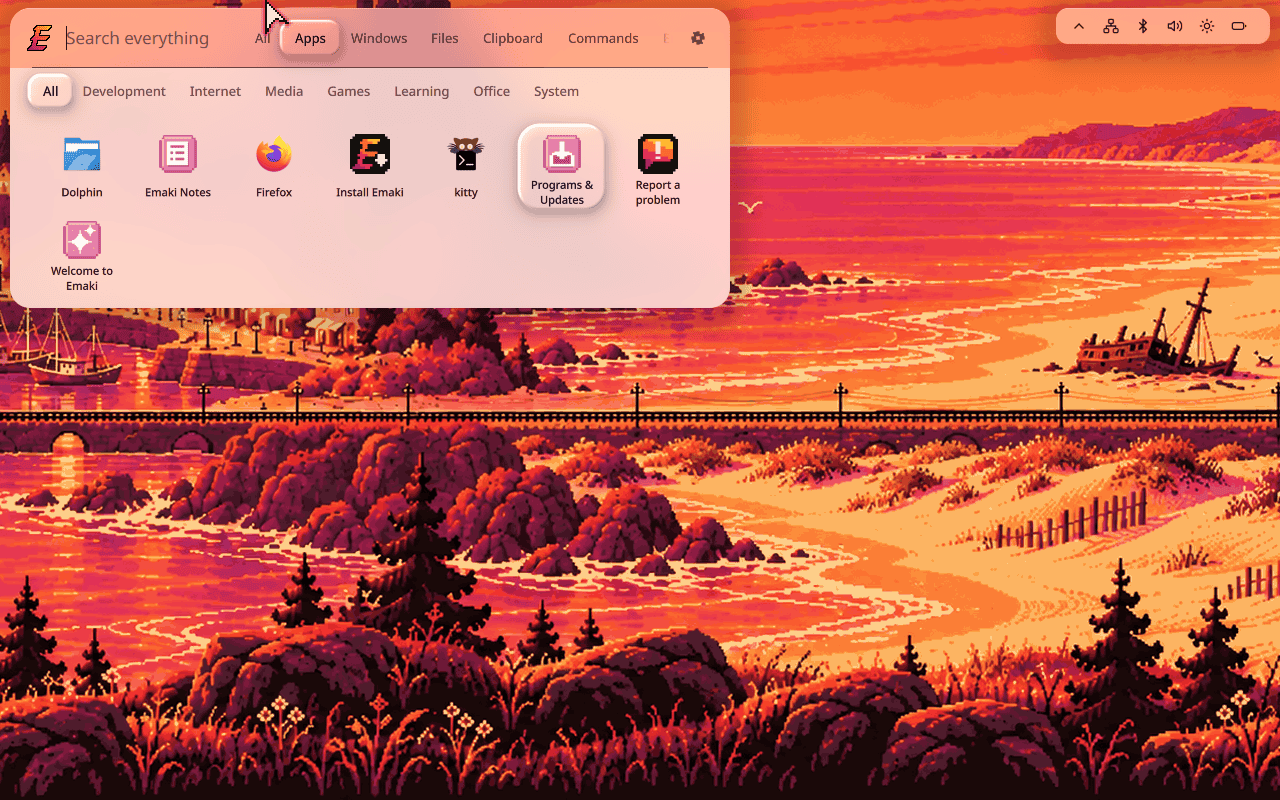Select the All category beside Development
This screenshot has width=1280, height=800.
pyautogui.click(x=50, y=91)
